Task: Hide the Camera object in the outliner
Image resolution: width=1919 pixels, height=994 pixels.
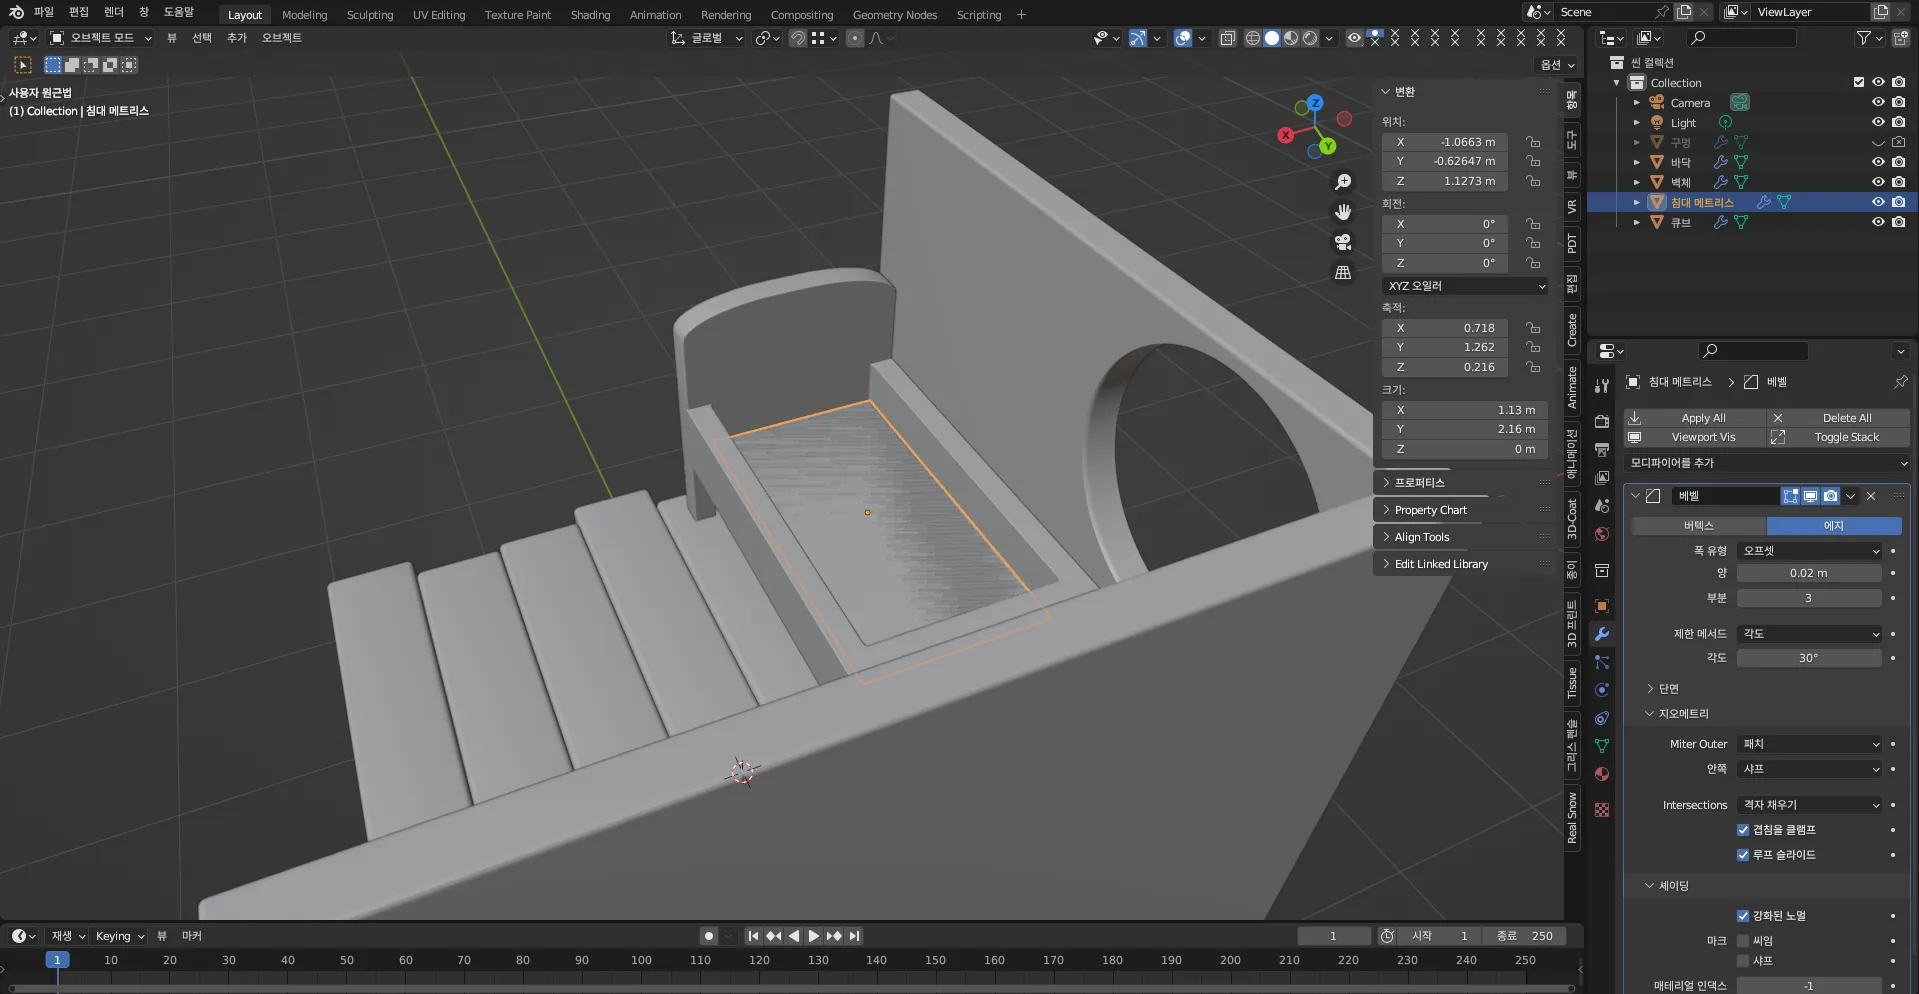Action: pos(1878,102)
